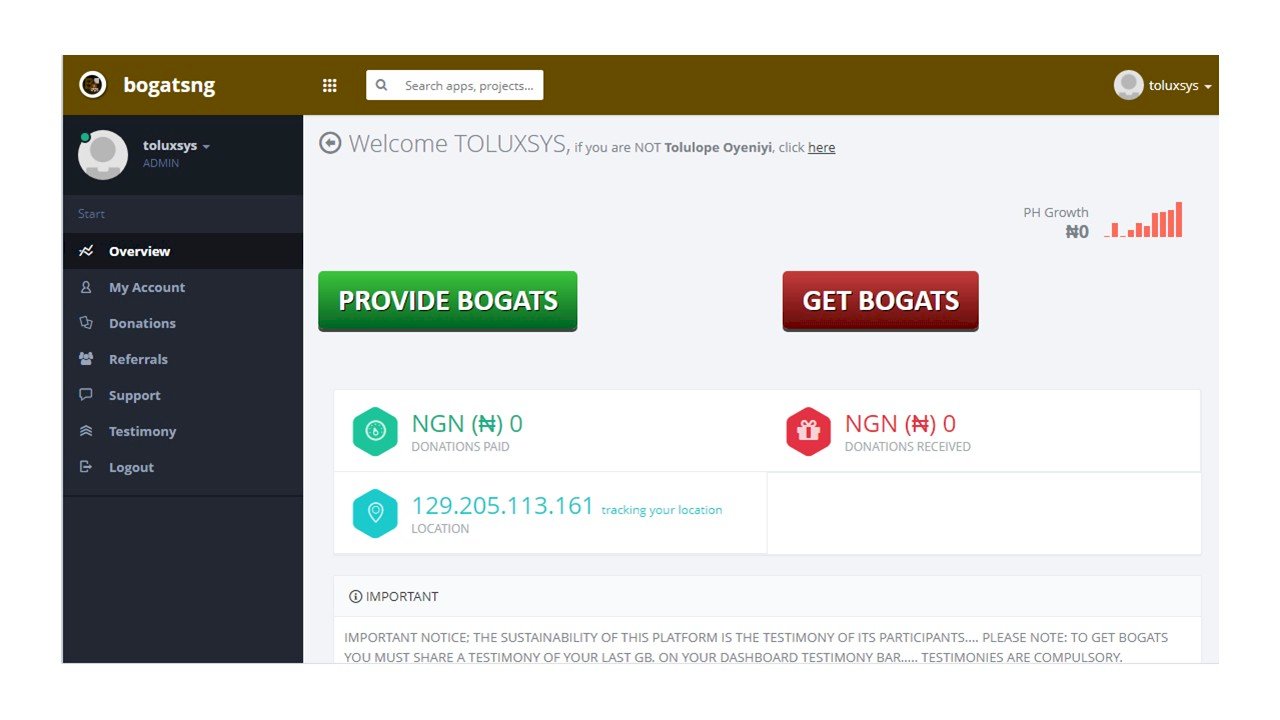Click the PH Growth ₦0 value
Viewport: 1280px width, 720px height.
(x=1077, y=232)
